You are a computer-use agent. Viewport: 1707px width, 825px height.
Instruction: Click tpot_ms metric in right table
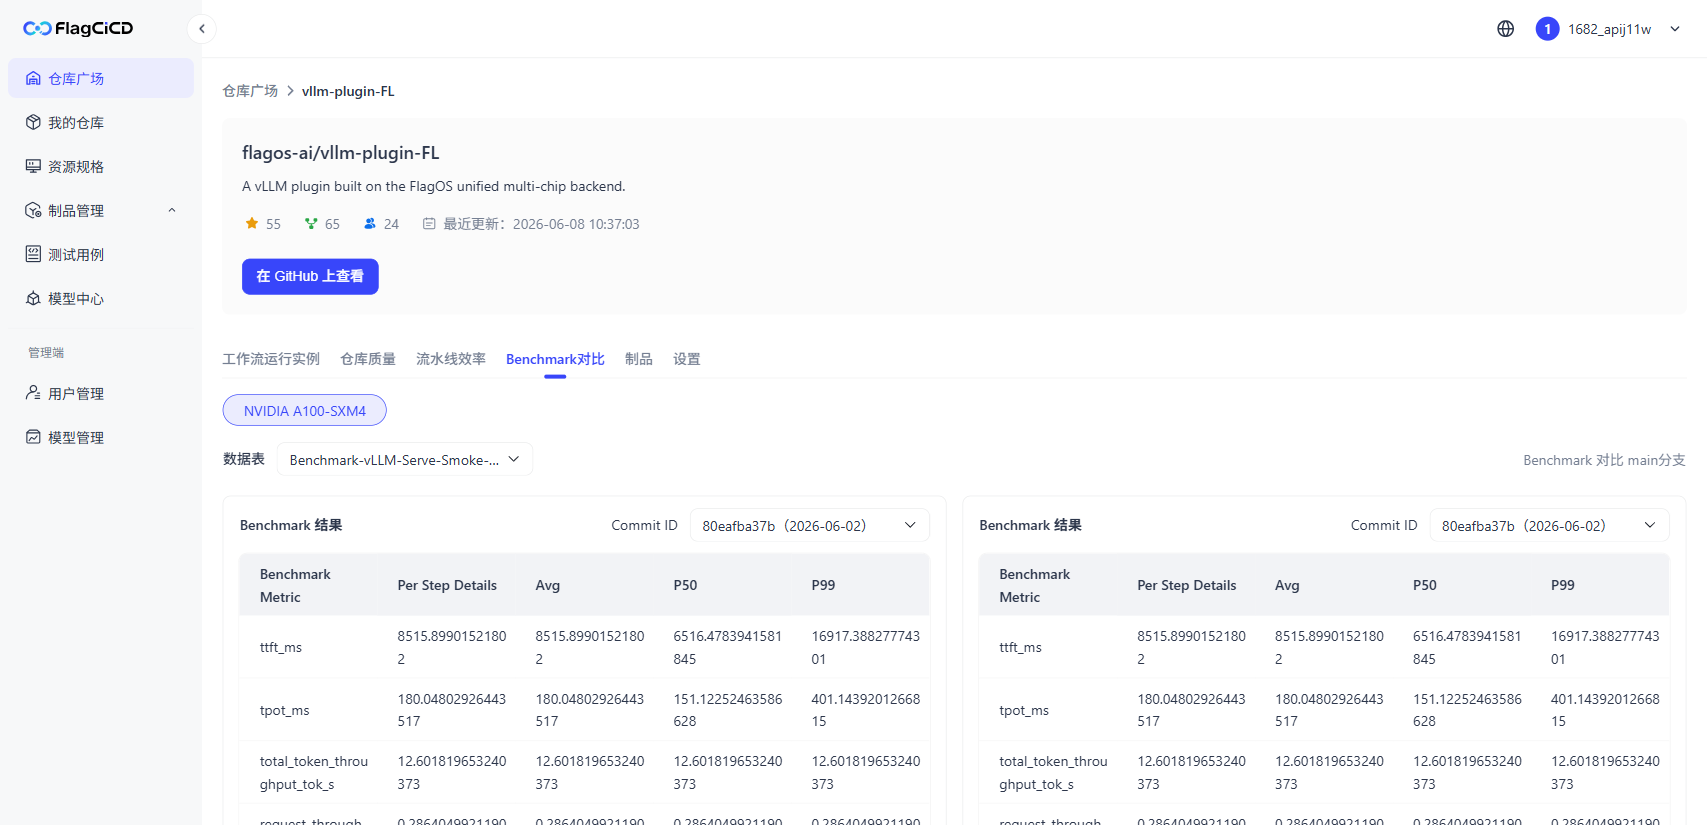pyautogui.click(x=1024, y=710)
